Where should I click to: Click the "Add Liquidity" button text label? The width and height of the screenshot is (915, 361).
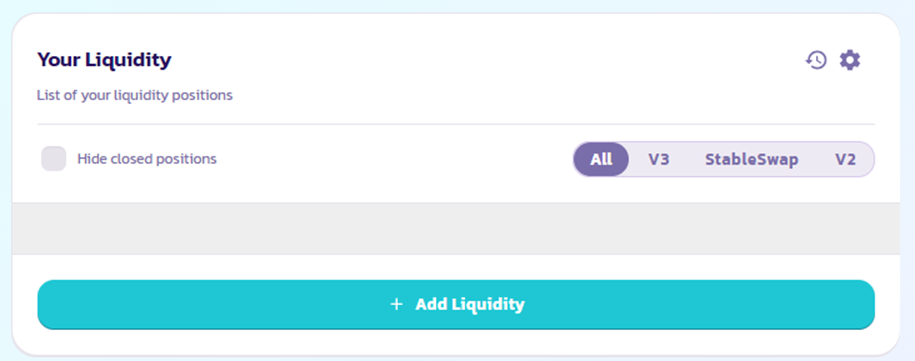(470, 304)
